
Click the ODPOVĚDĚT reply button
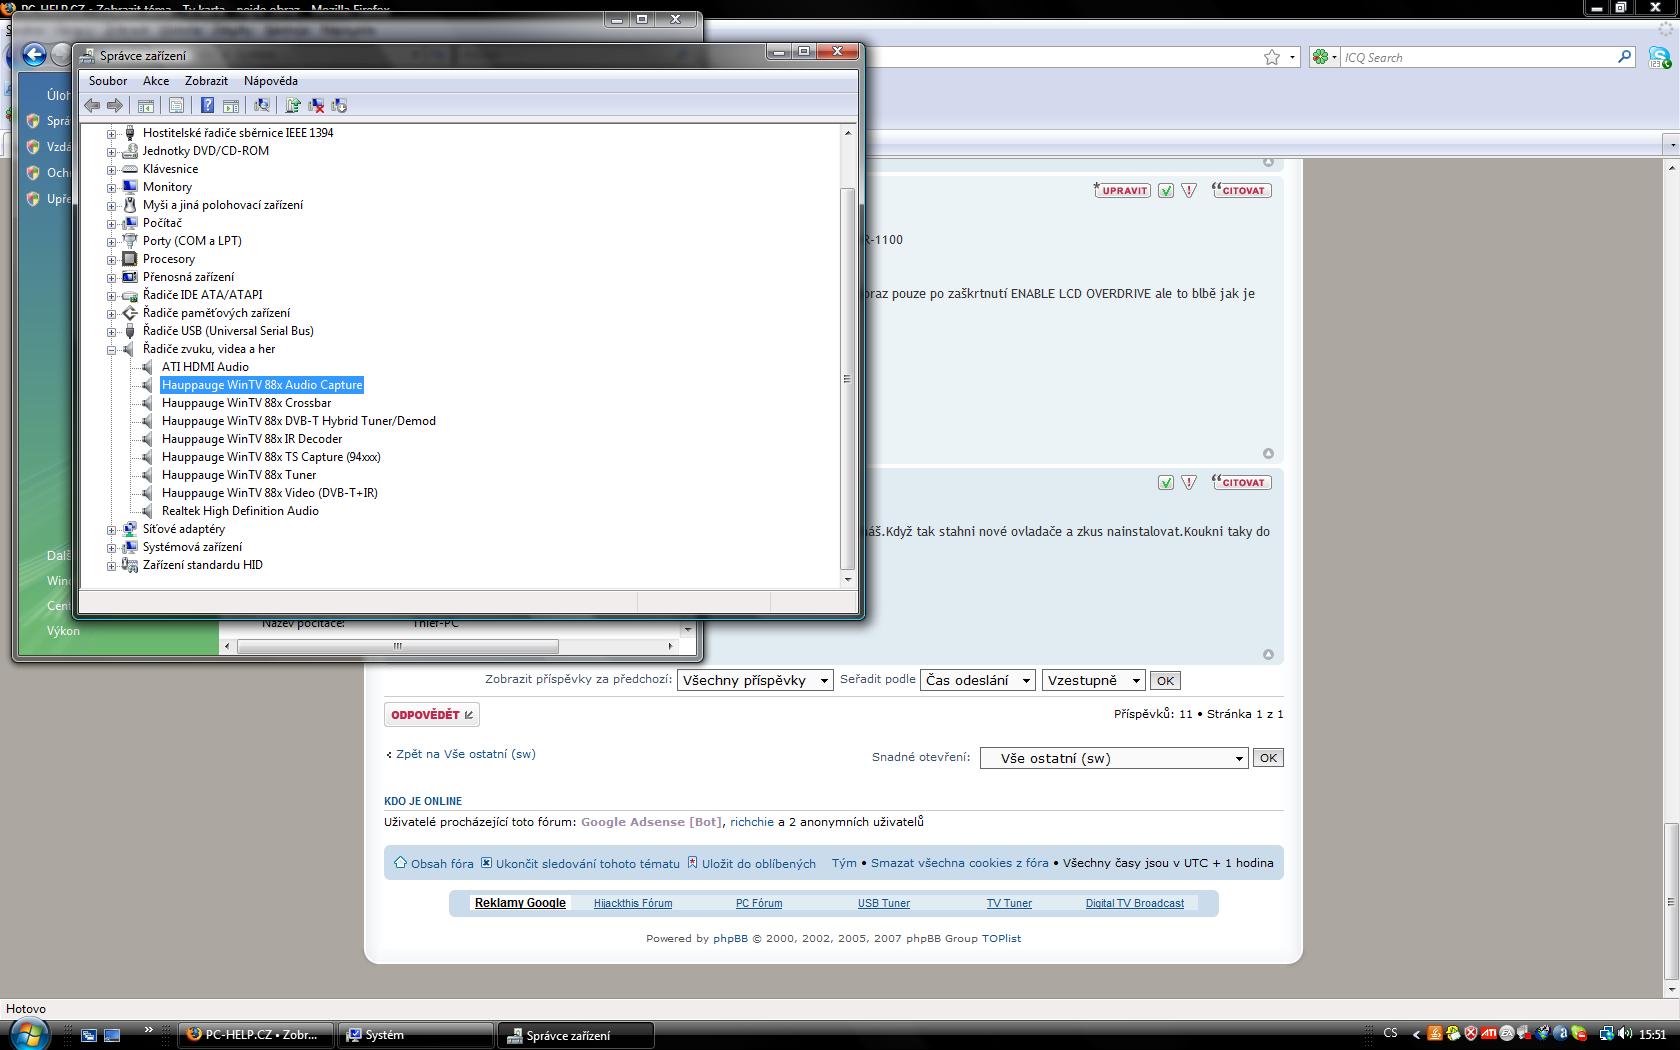click(432, 714)
